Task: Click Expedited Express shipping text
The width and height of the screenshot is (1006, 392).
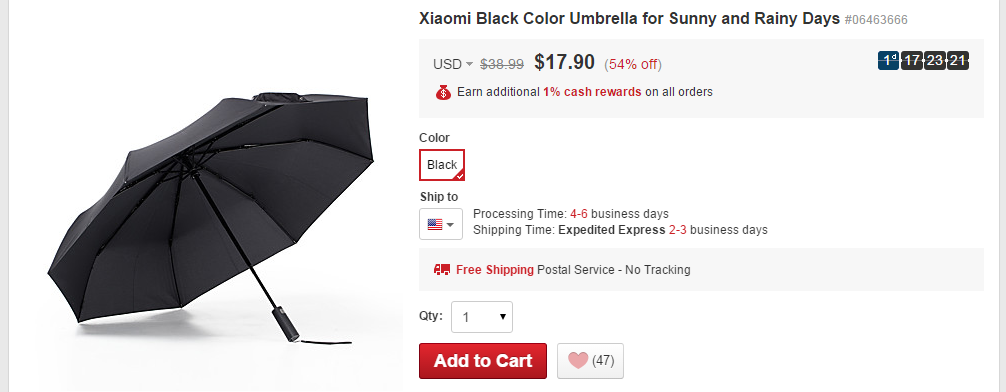Action: 611,230
